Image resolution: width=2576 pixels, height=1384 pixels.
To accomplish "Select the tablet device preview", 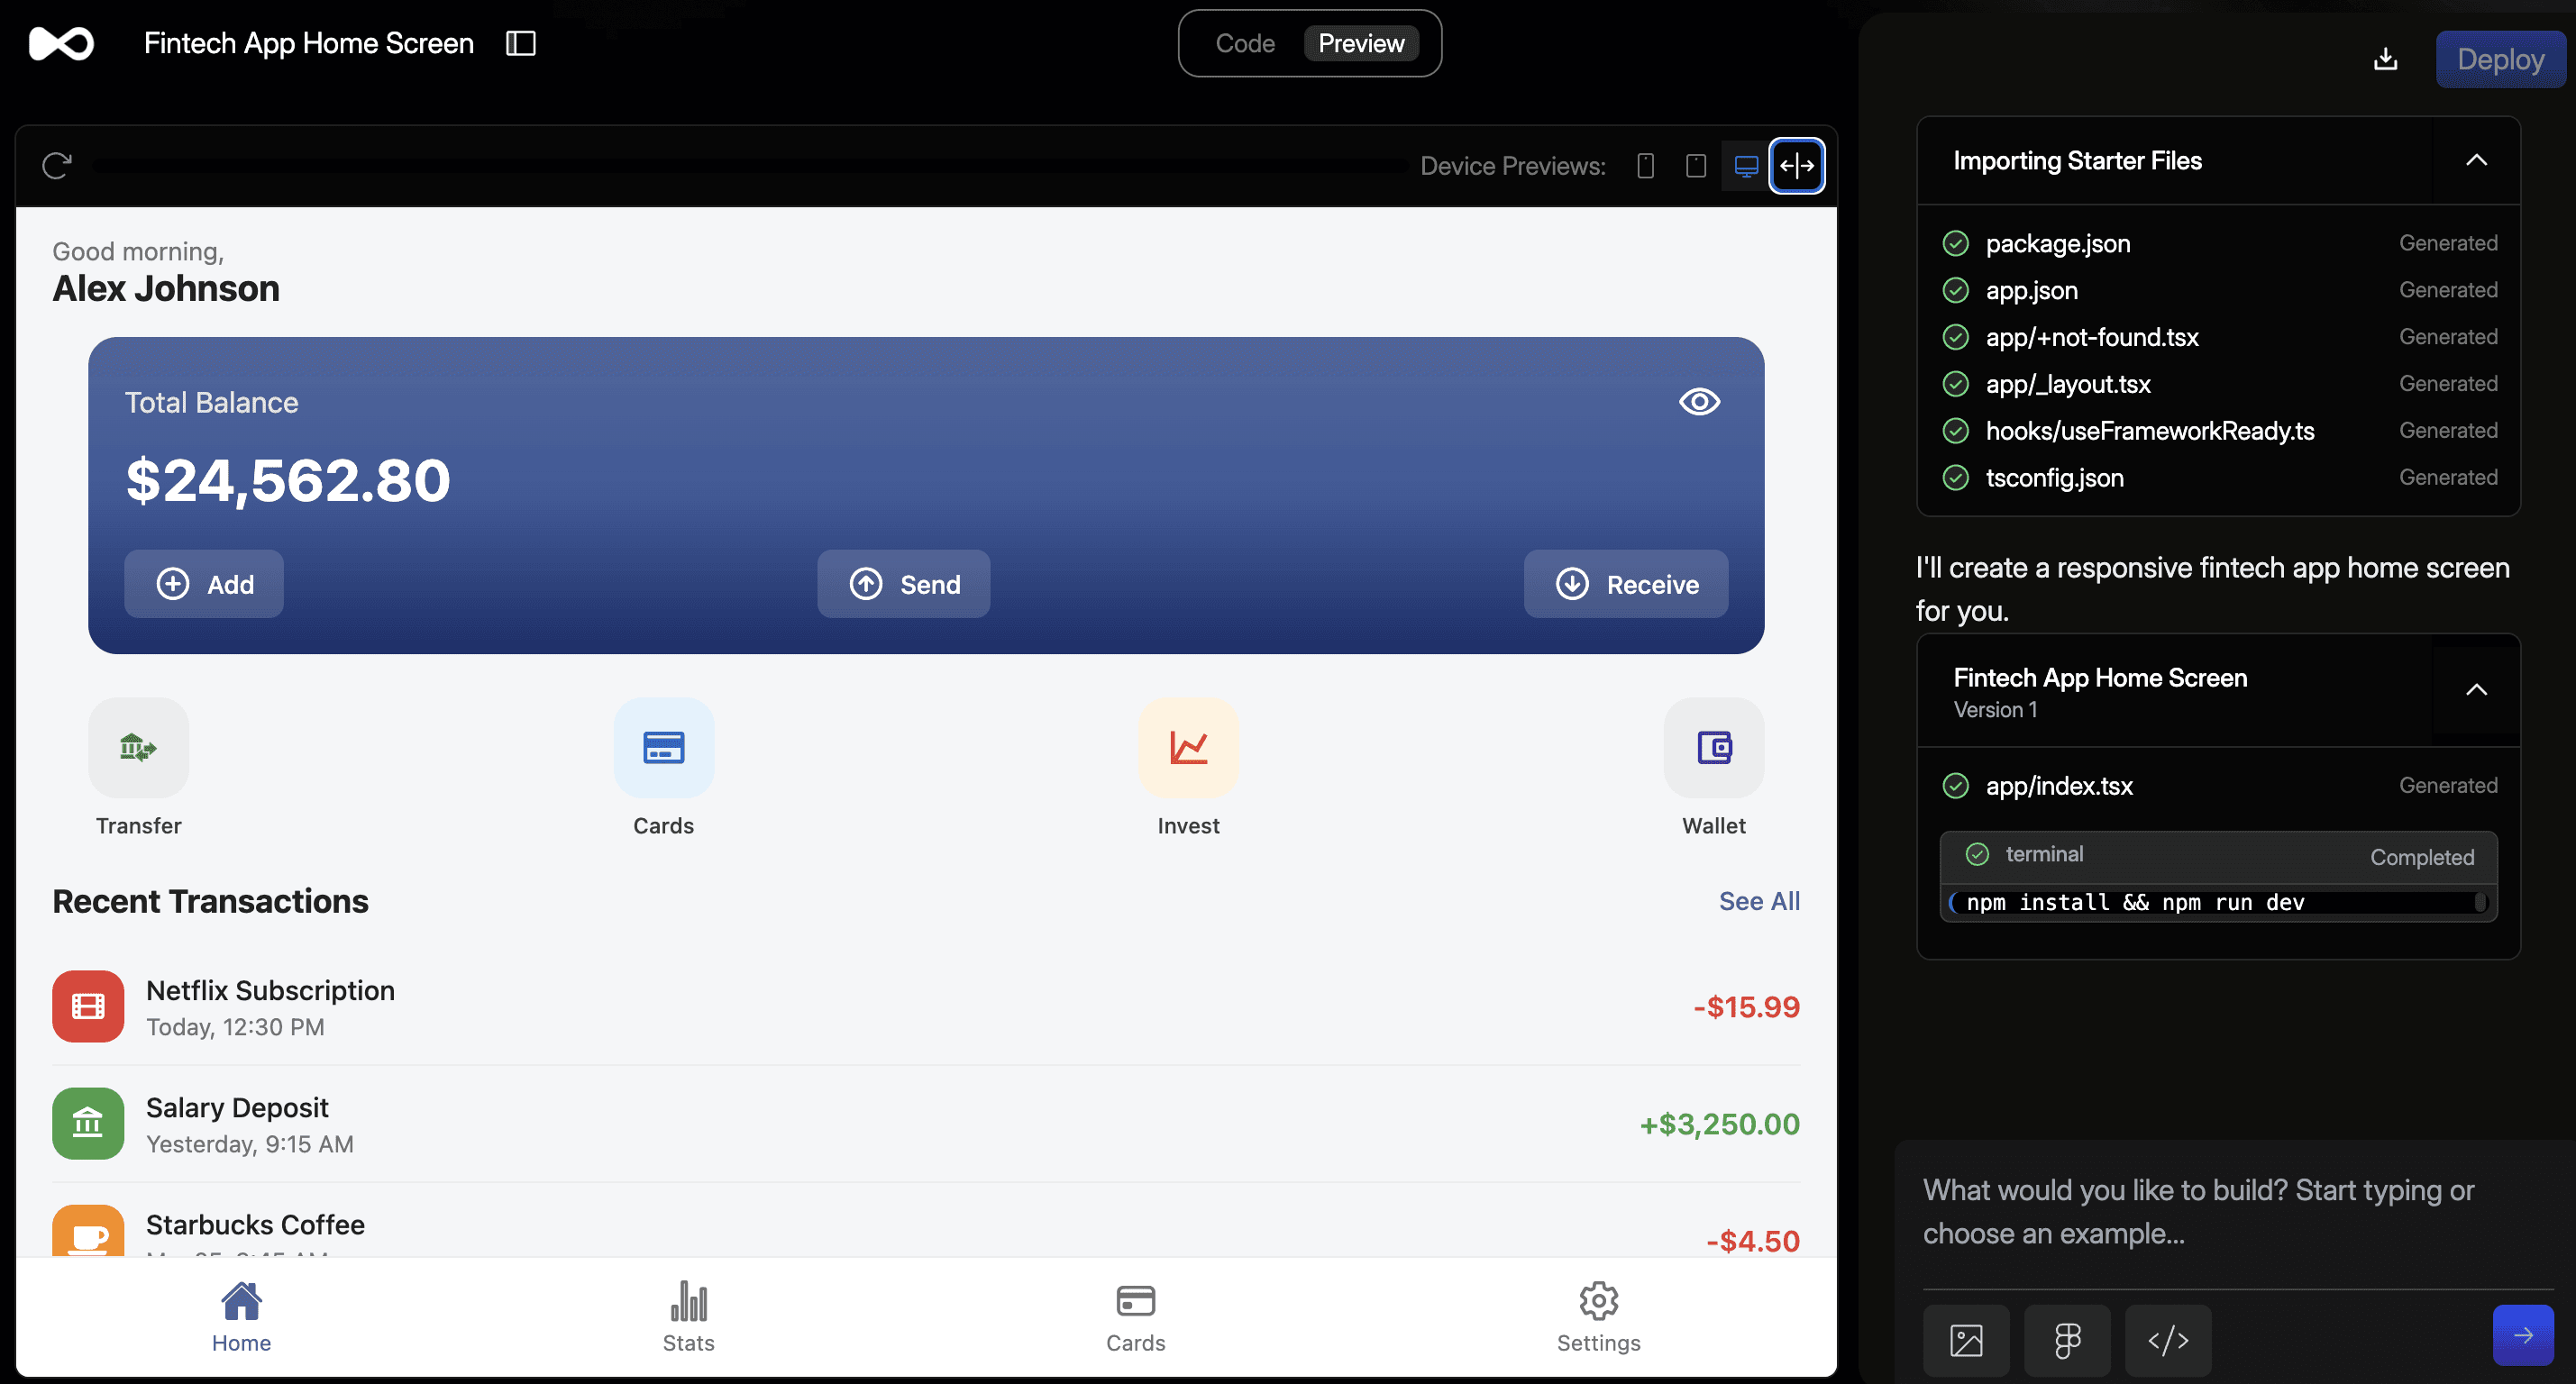I will pos(1695,166).
